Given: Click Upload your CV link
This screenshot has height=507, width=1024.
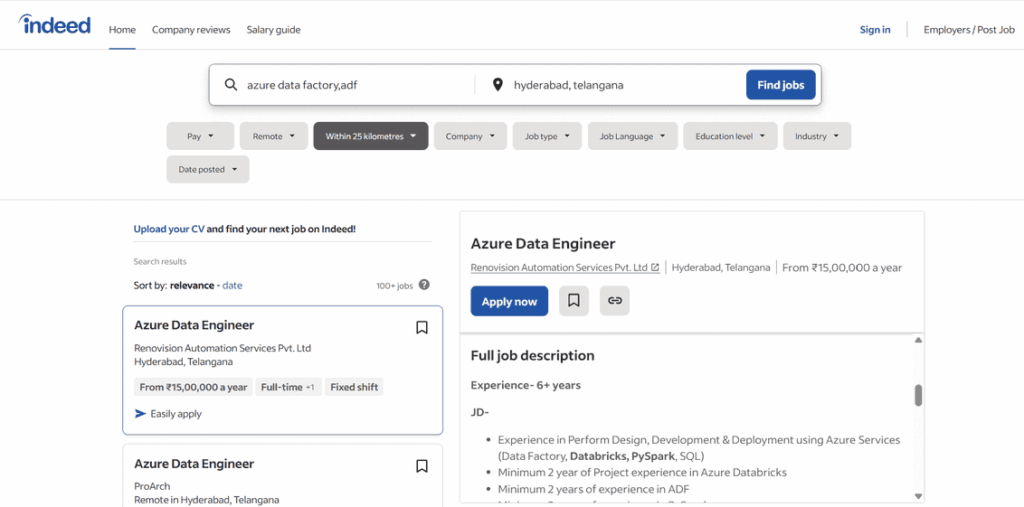Looking at the screenshot, I should [x=169, y=229].
